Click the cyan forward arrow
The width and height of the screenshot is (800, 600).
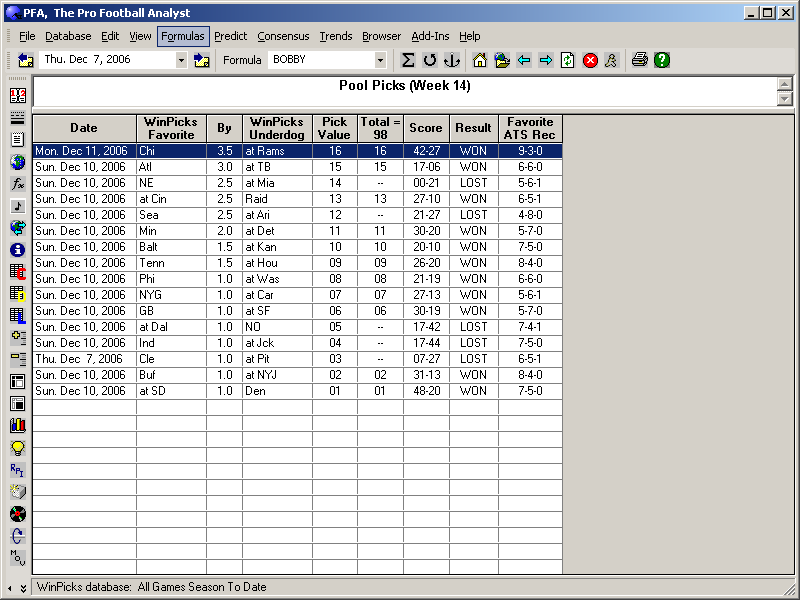(x=546, y=60)
